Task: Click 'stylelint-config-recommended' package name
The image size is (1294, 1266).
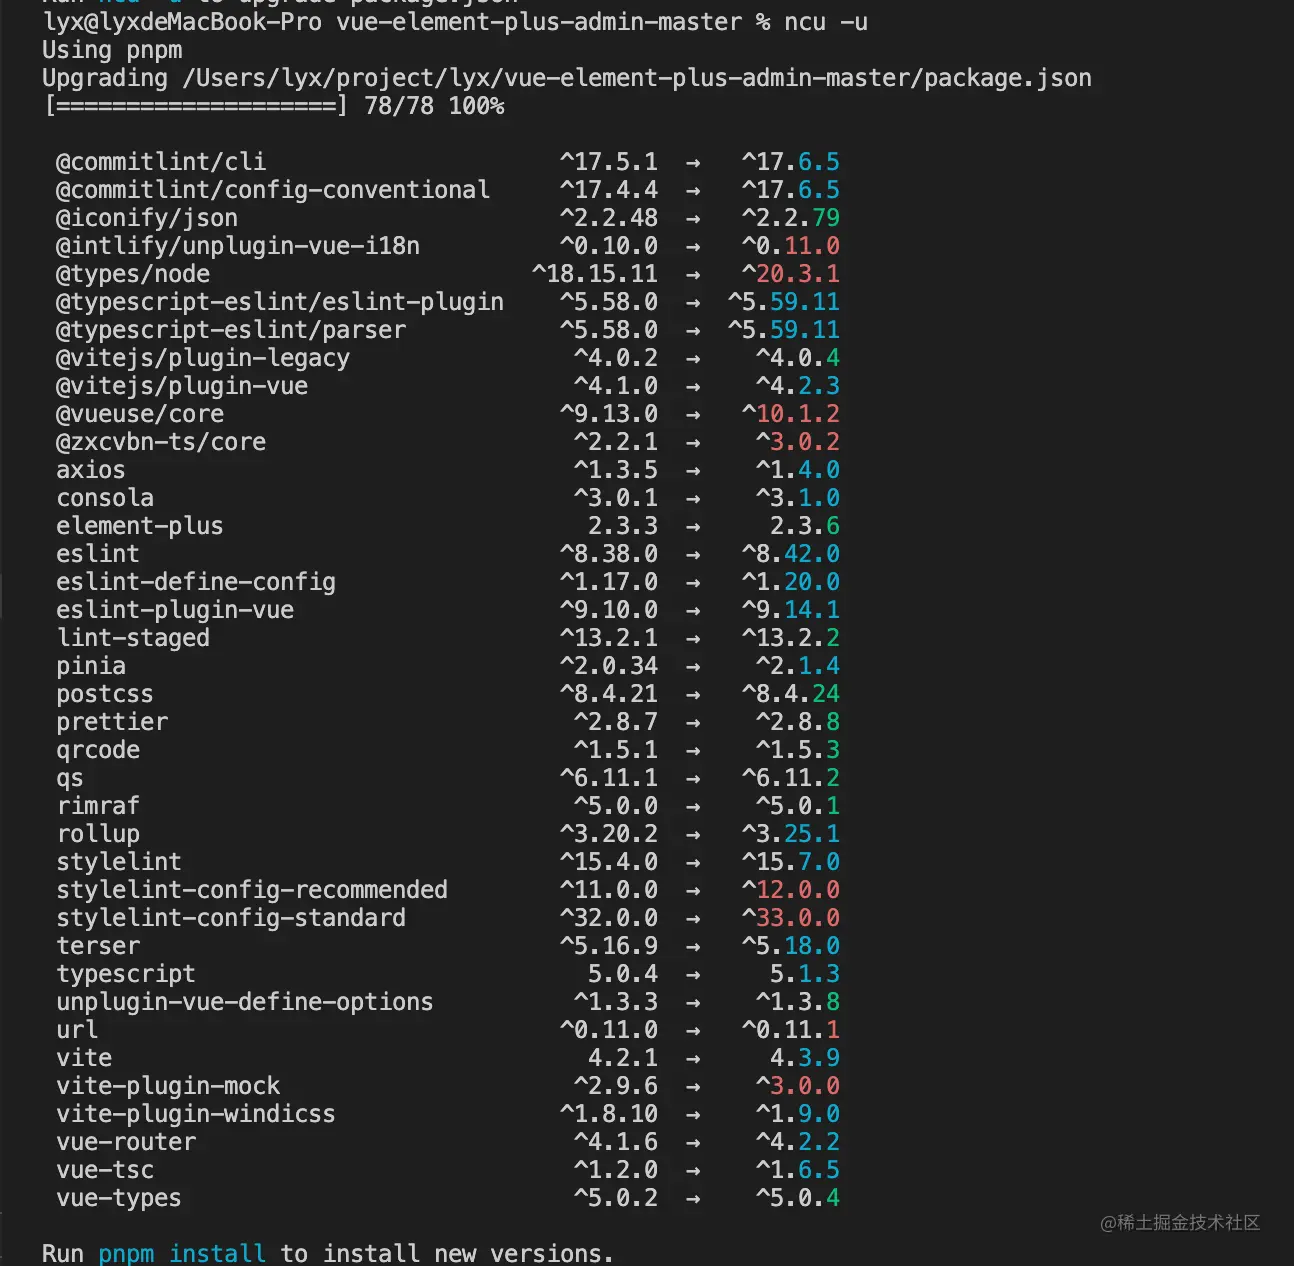Action: 252,890
